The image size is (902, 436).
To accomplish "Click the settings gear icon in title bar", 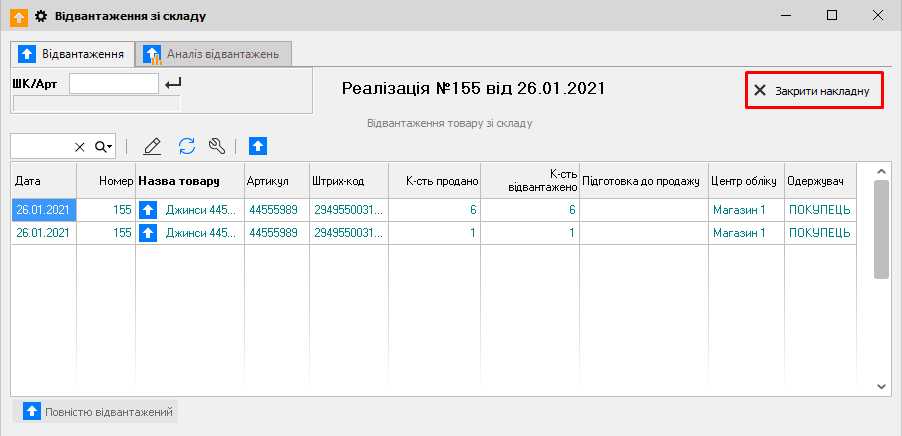I will (41, 16).
